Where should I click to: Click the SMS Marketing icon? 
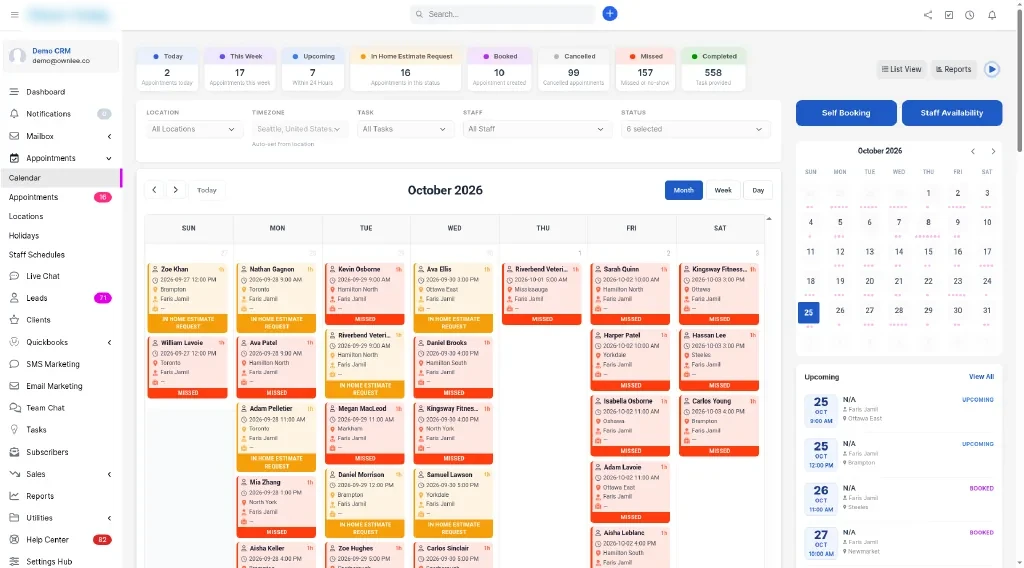pyautogui.click(x=14, y=364)
